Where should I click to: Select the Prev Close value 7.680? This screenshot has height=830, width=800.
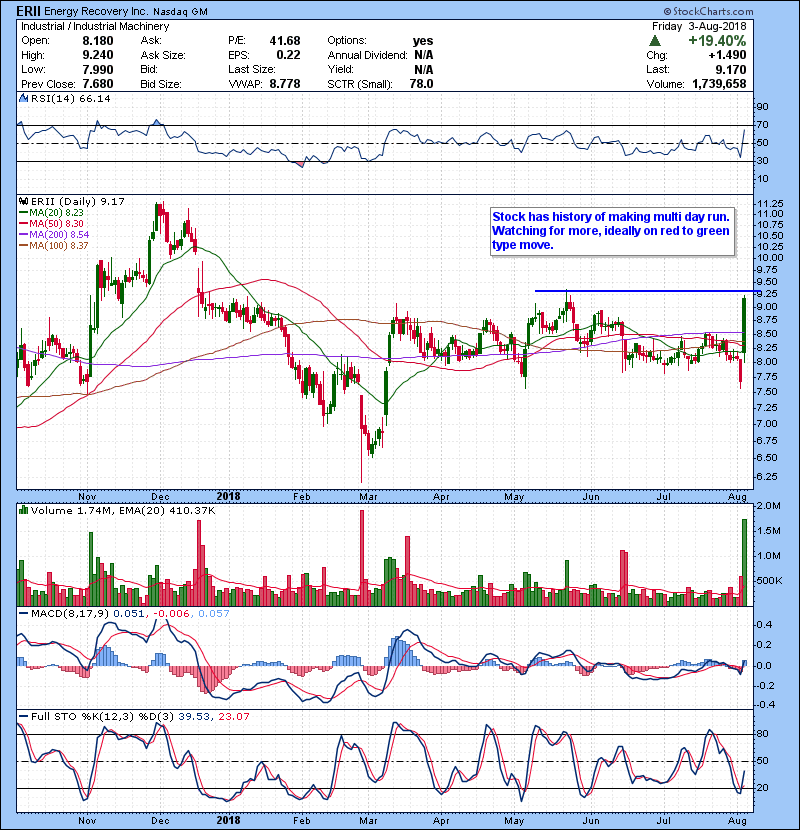pos(97,84)
